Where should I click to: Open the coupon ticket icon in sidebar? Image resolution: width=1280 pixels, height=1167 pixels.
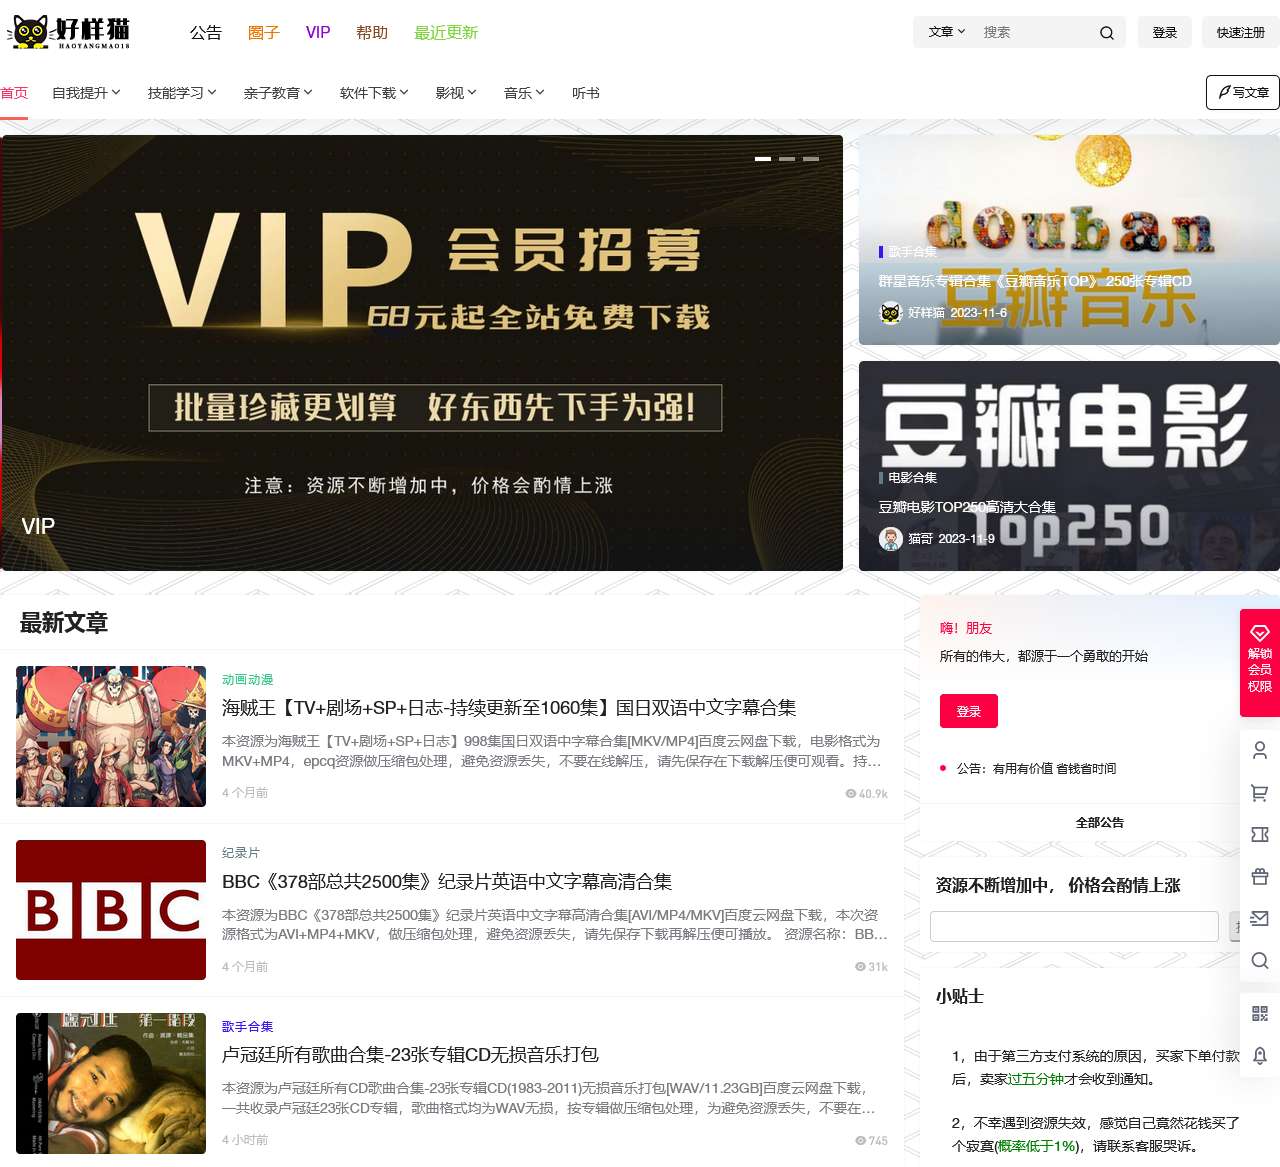click(1260, 834)
